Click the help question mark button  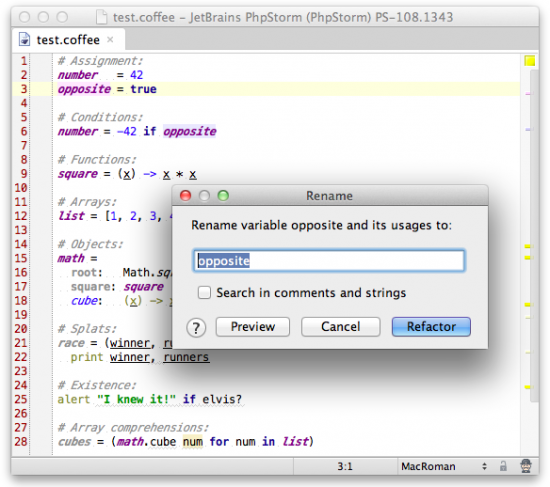pos(196,328)
